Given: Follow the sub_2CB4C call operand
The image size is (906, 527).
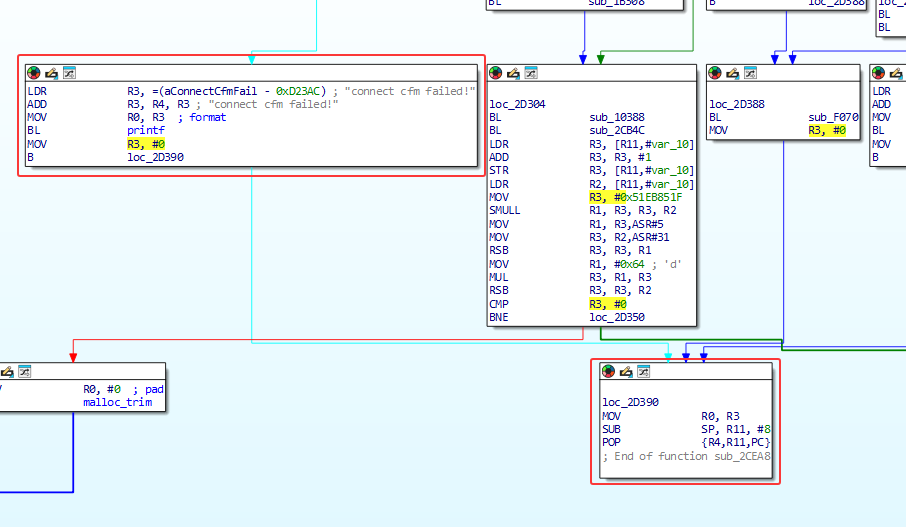Looking at the screenshot, I should (x=618, y=131).
